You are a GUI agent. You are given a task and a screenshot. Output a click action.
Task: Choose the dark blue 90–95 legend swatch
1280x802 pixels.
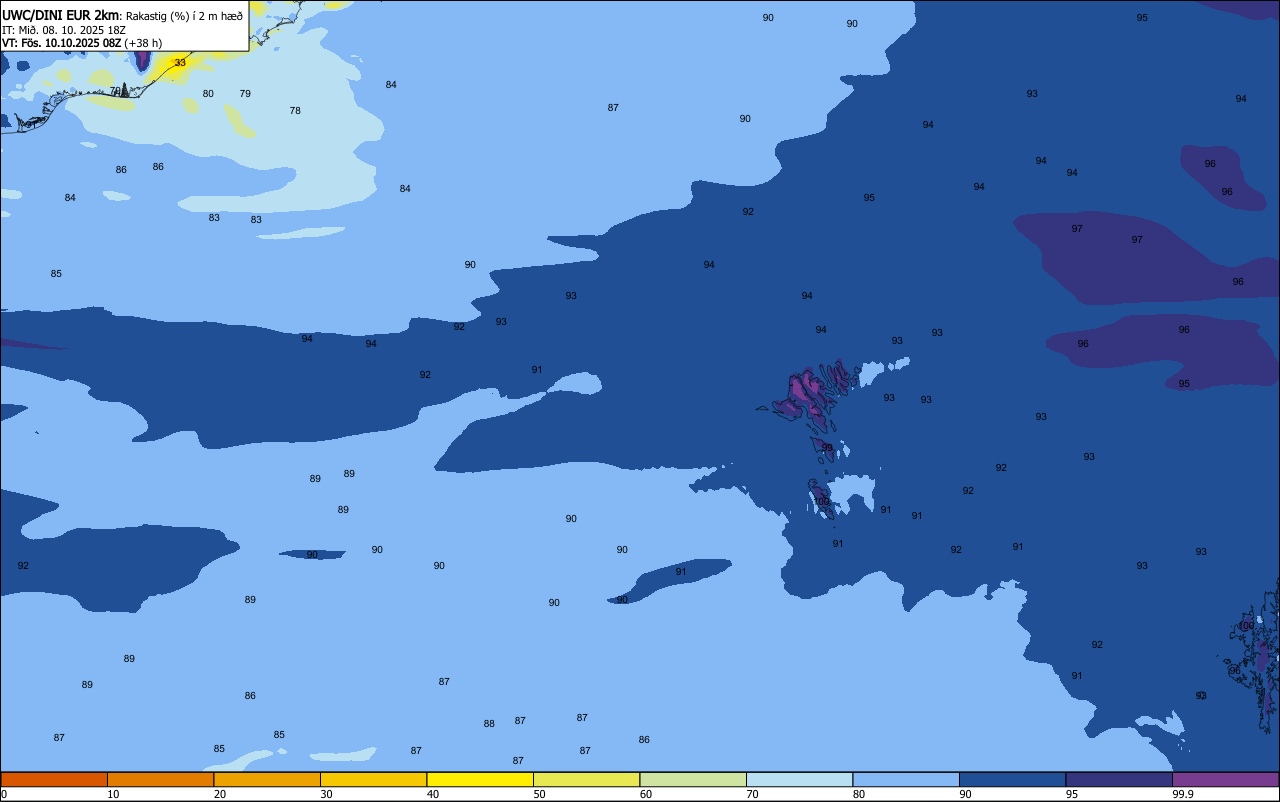(1012, 779)
